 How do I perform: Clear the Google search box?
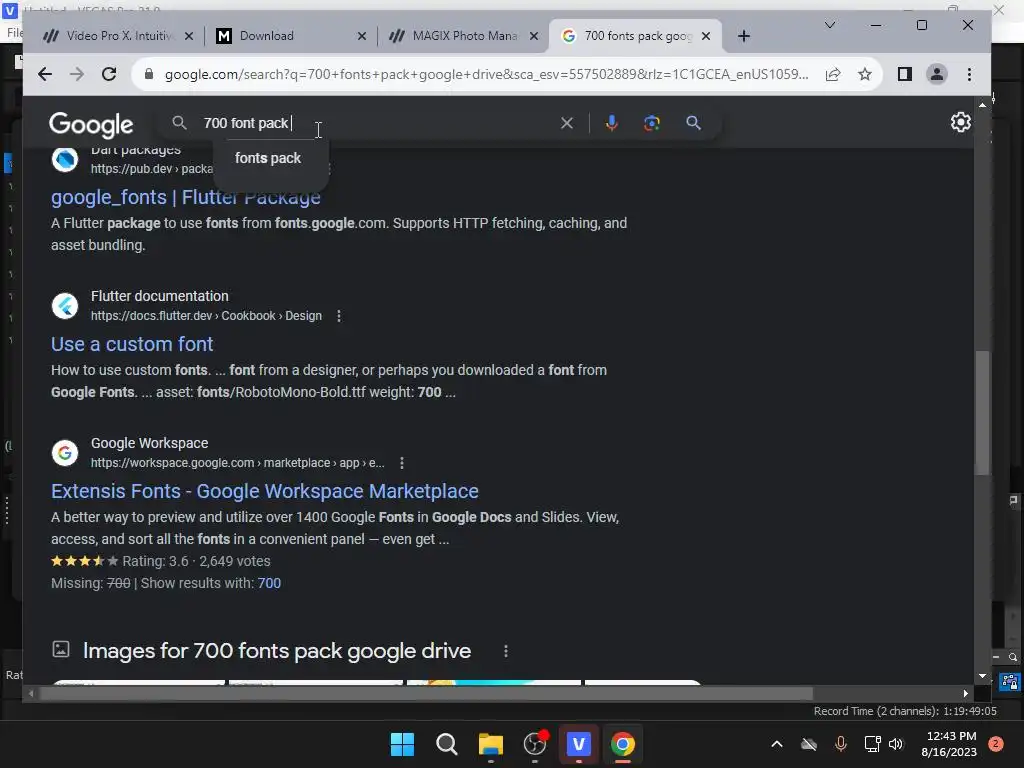567,123
